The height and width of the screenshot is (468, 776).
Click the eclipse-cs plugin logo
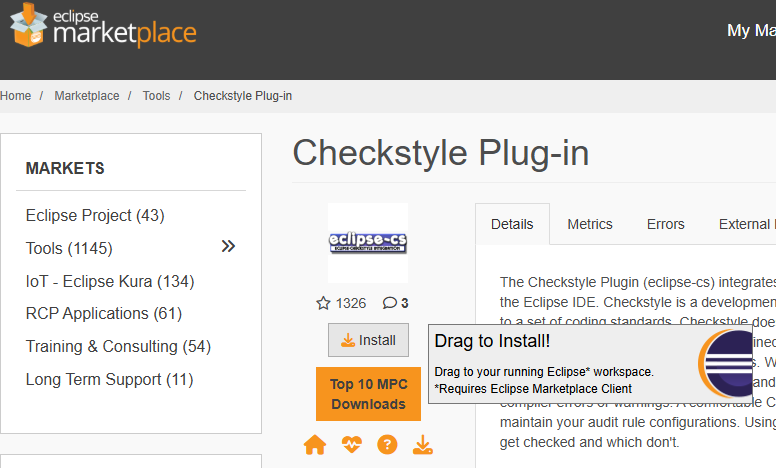pos(368,242)
